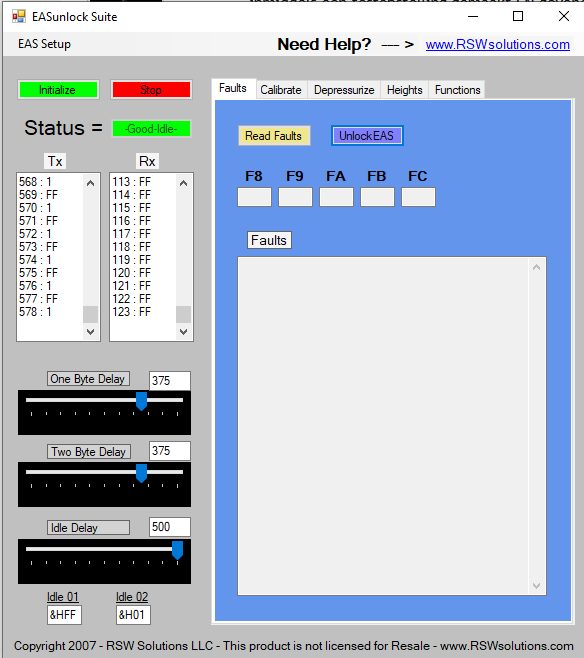Open the EAS Setup menu
The image size is (584, 658).
pyautogui.click(x=44, y=44)
